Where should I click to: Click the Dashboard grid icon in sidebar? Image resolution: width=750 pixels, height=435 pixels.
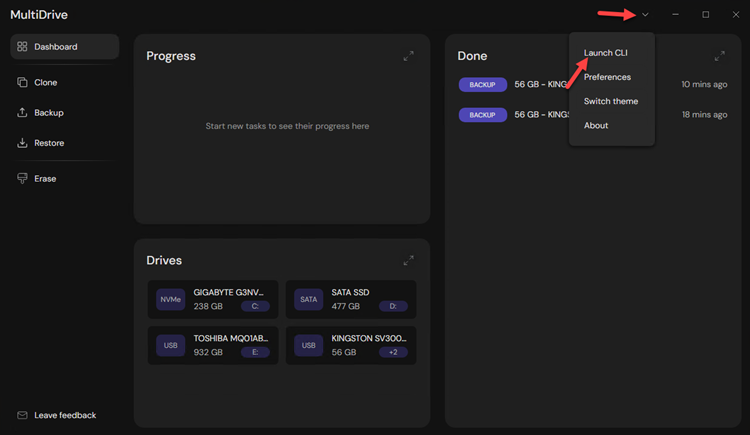[22, 47]
